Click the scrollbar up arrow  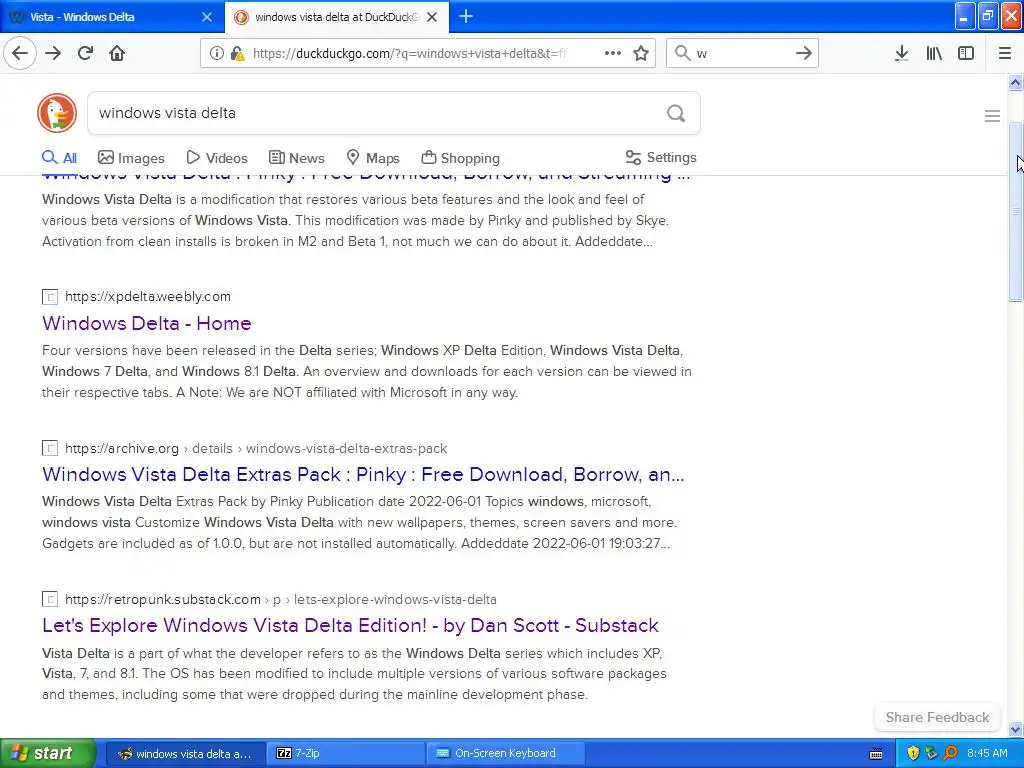pos(1015,83)
